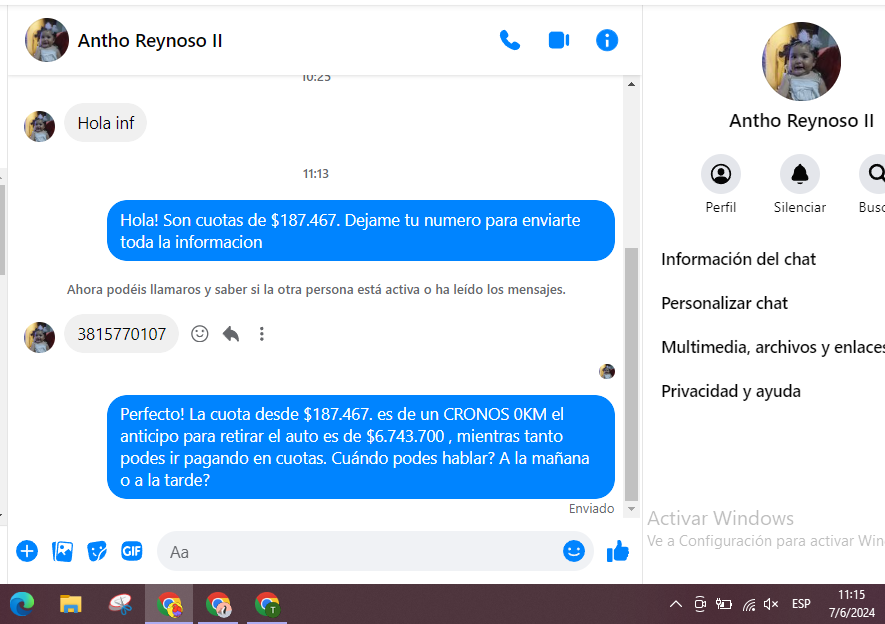The width and height of the screenshot is (885, 624).
Task: Reply to the phone number message
Action: point(231,334)
